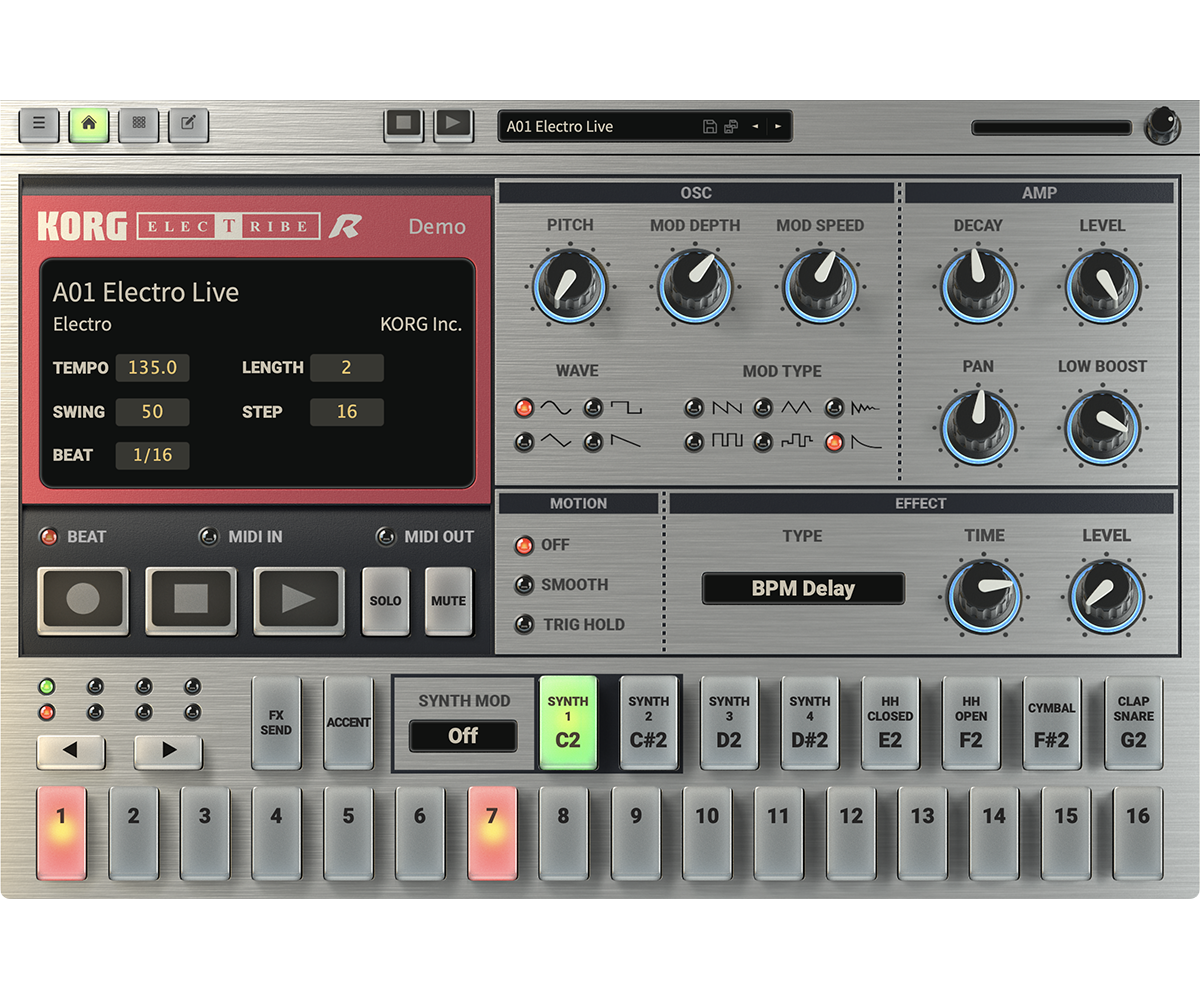
Task: Click the OSC PITCH knob
Action: pos(570,286)
